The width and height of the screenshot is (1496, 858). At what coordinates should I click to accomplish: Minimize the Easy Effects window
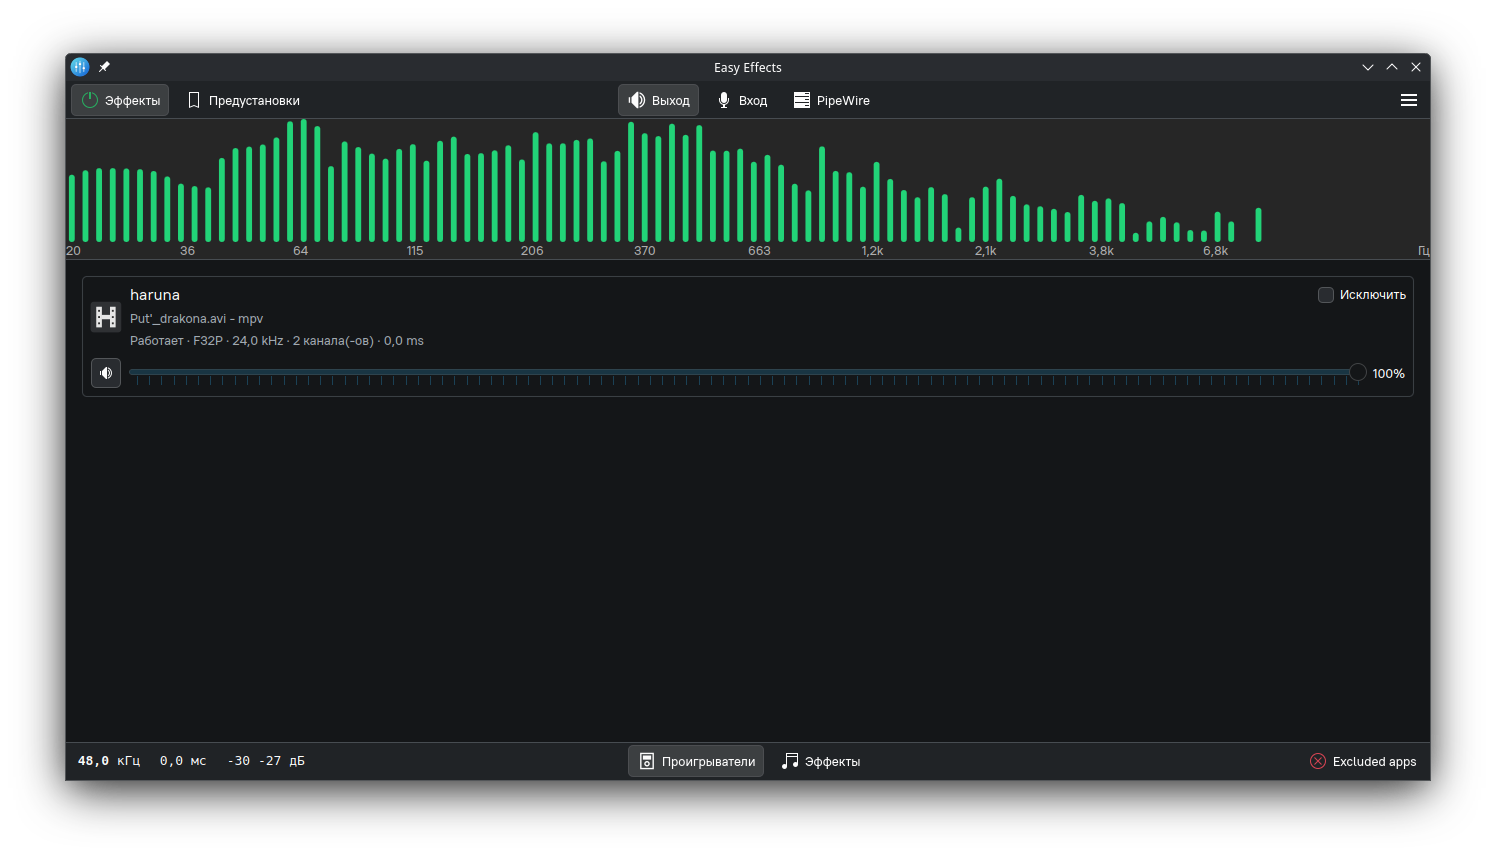pos(1368,67)
